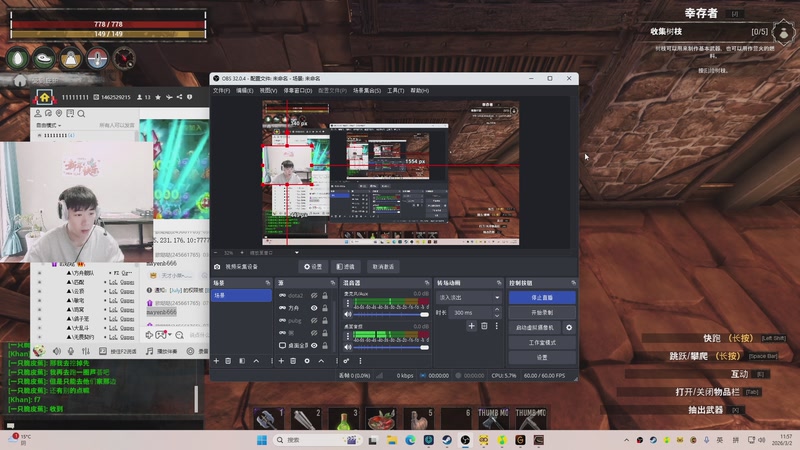
Task: Add a scene transition with the plus
Action: click(471, 326)
